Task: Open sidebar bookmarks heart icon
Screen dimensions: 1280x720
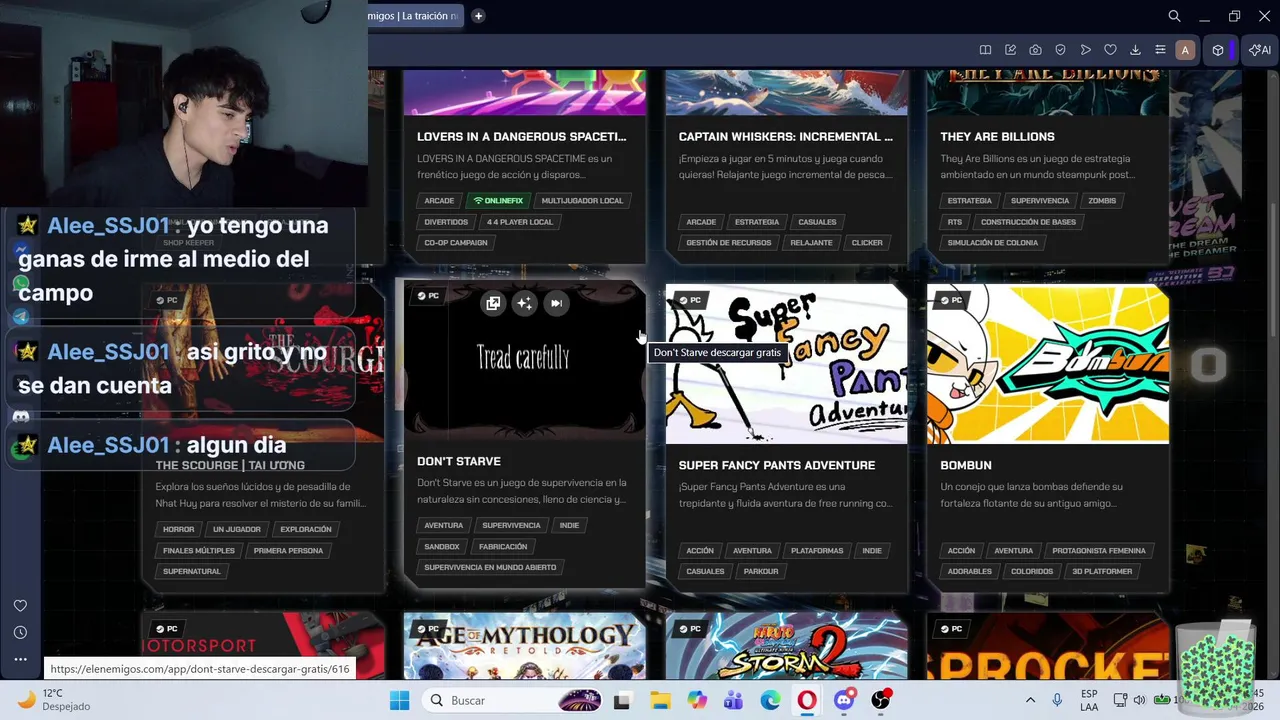Action: pyautogui.click(x=20, y=606)
